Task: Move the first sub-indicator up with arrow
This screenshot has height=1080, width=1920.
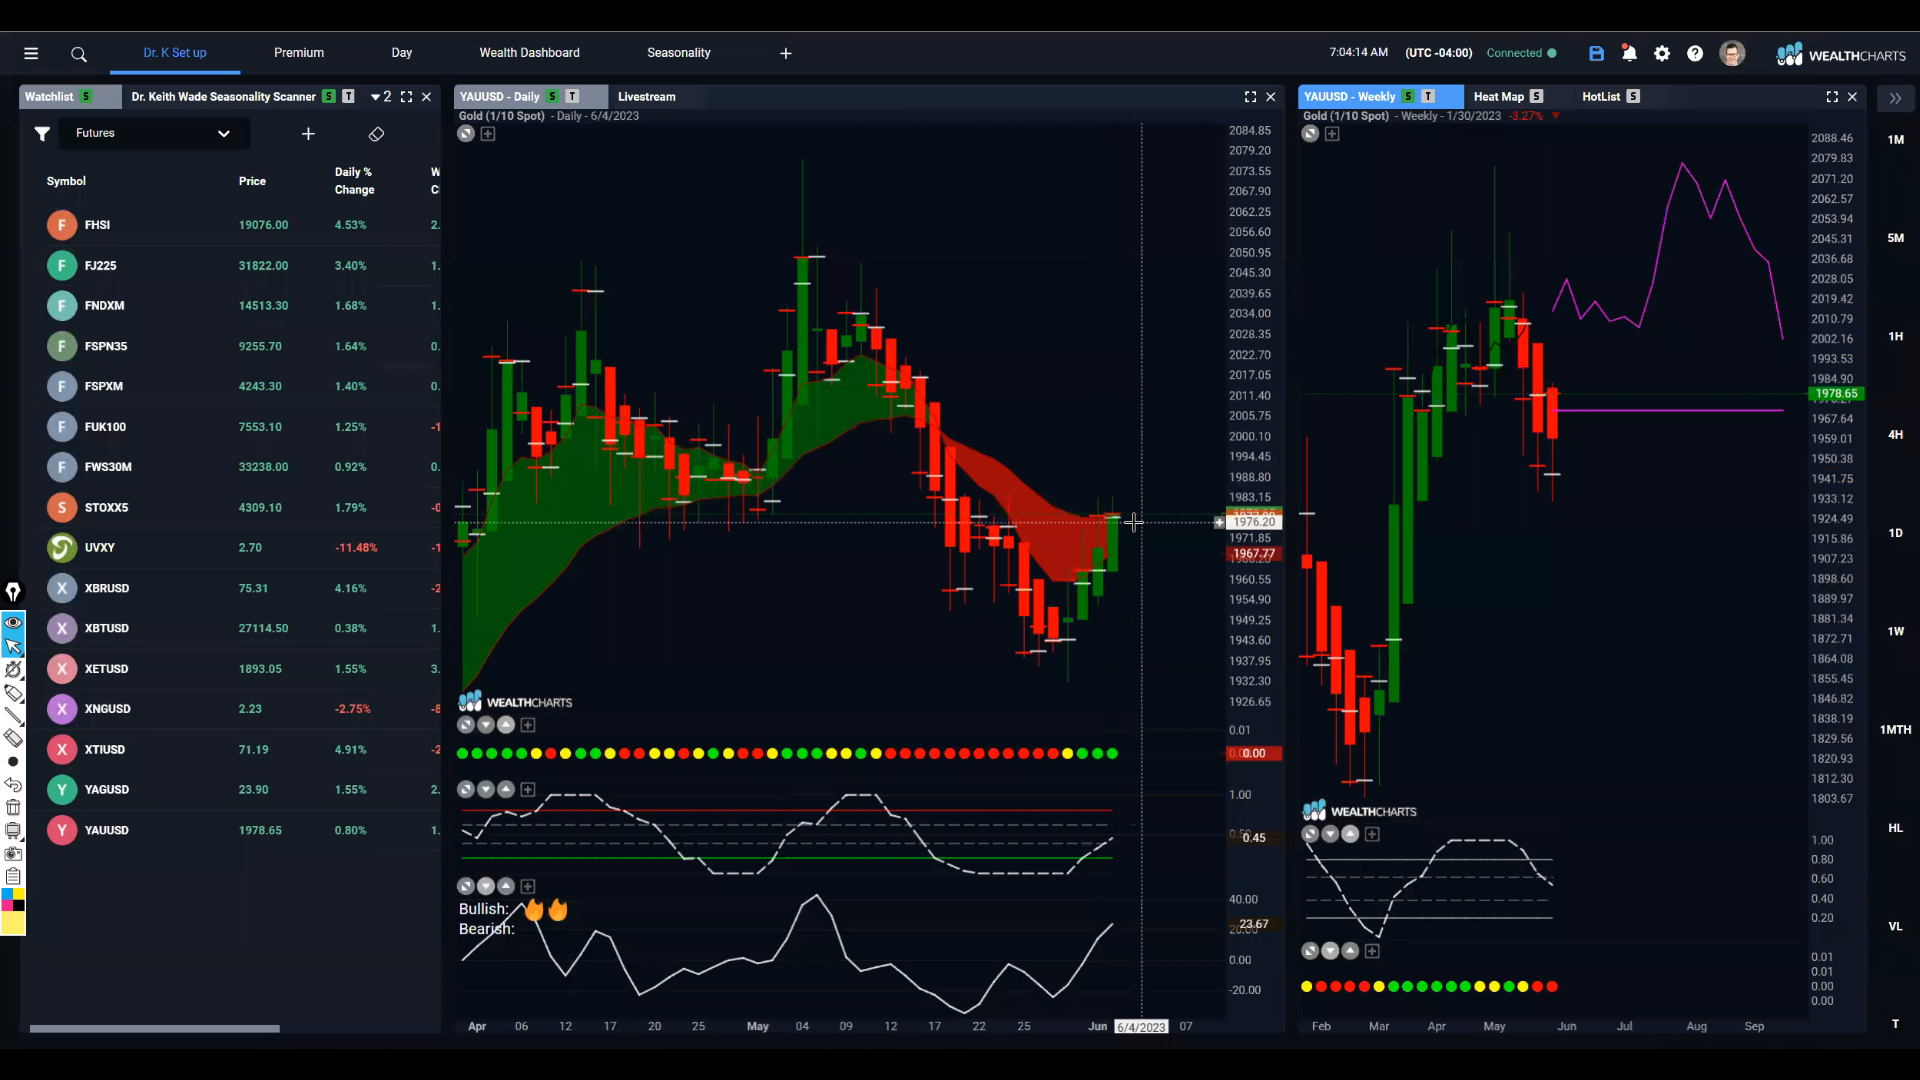Action: click(x=506, y=725)
